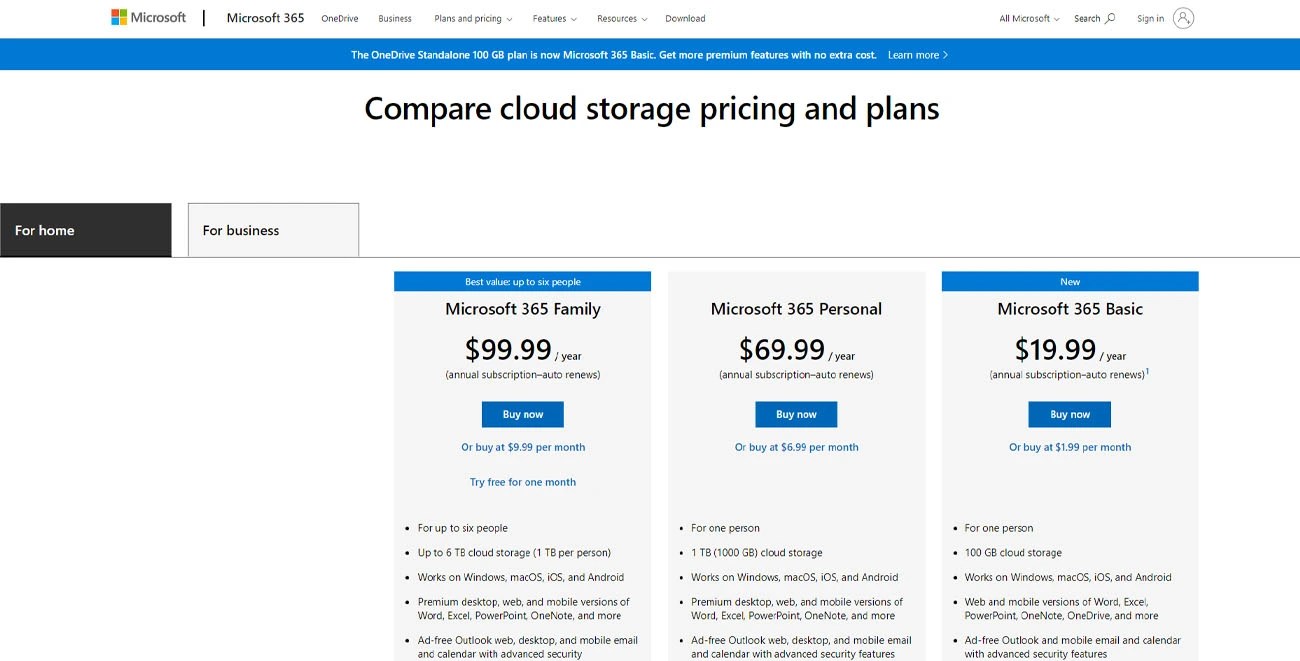Image resolution: width=1300 pixels, height=661 pixels.
Task: Open OneDrive from the navigation bar
Action: (339, 18)
